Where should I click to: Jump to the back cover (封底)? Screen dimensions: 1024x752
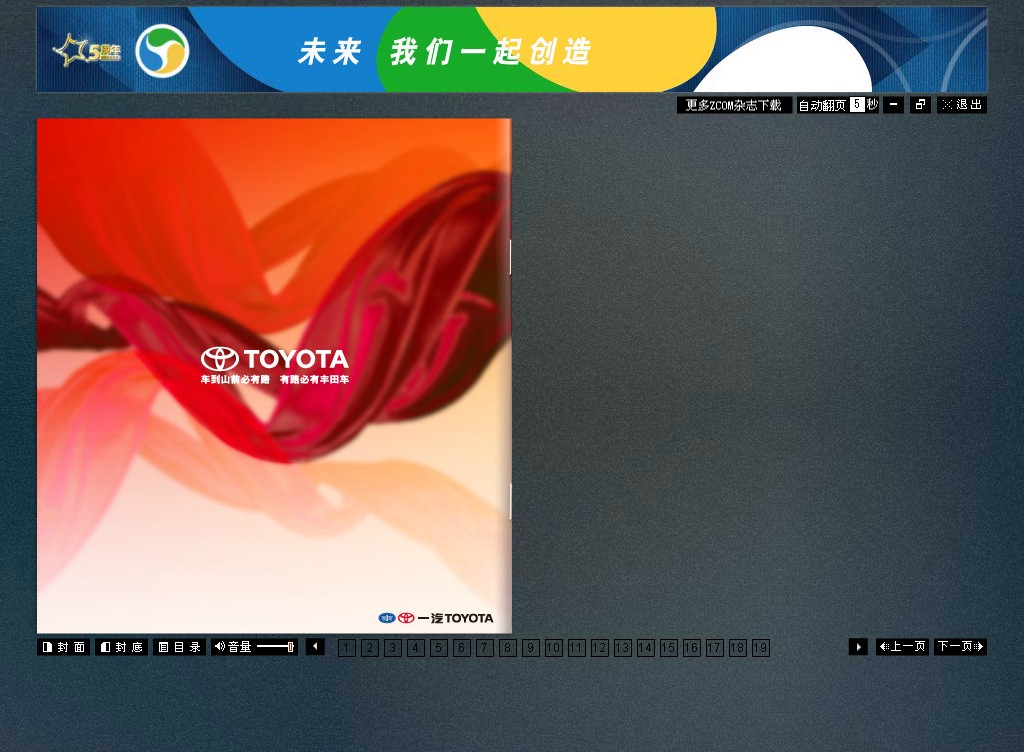pos(121,647)
